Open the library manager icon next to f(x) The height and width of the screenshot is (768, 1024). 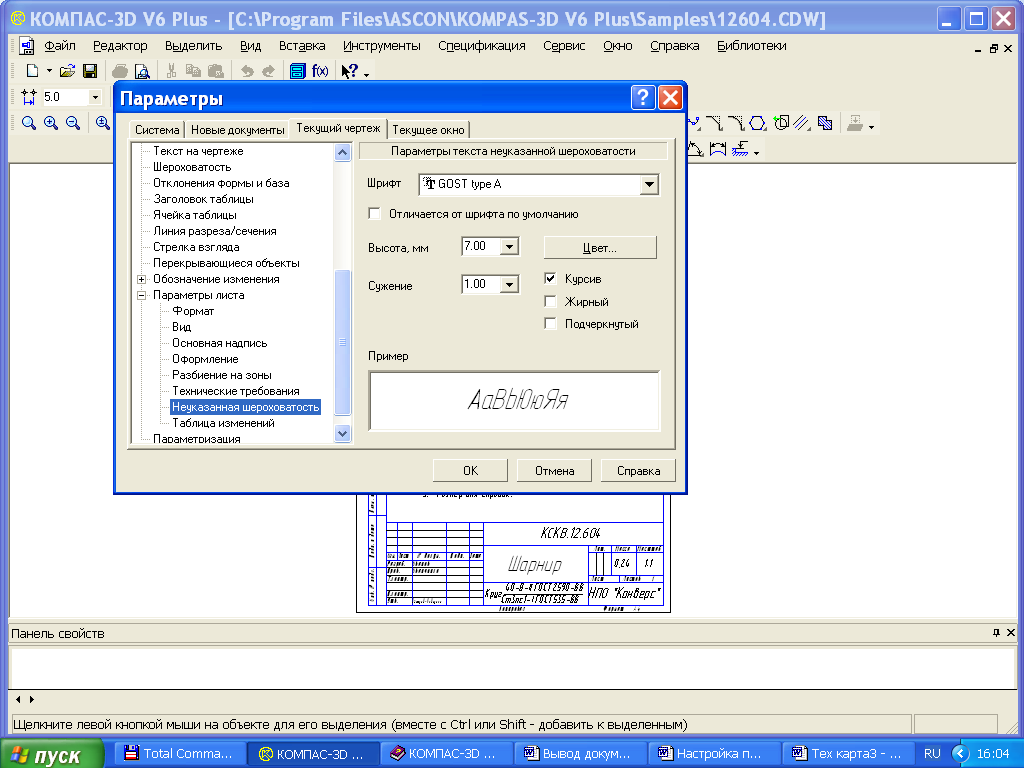click(298, 71)
